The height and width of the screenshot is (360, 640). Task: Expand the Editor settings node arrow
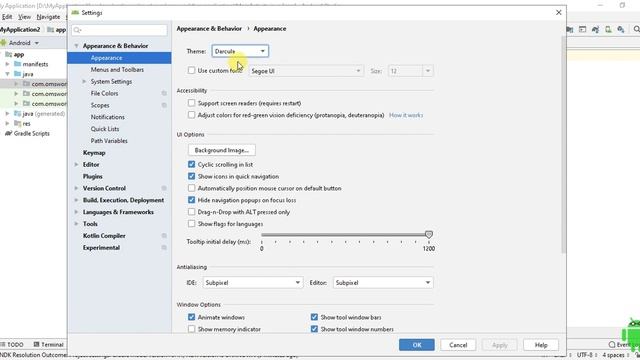pos(76,164)
